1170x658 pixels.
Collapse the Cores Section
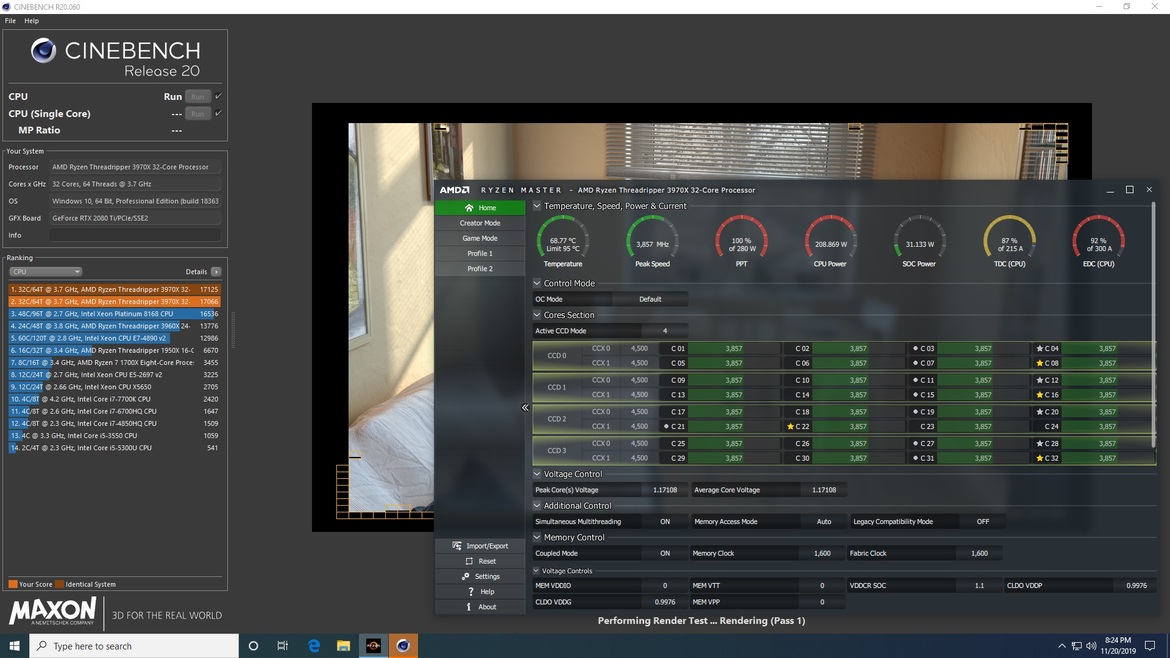point(536,315)
